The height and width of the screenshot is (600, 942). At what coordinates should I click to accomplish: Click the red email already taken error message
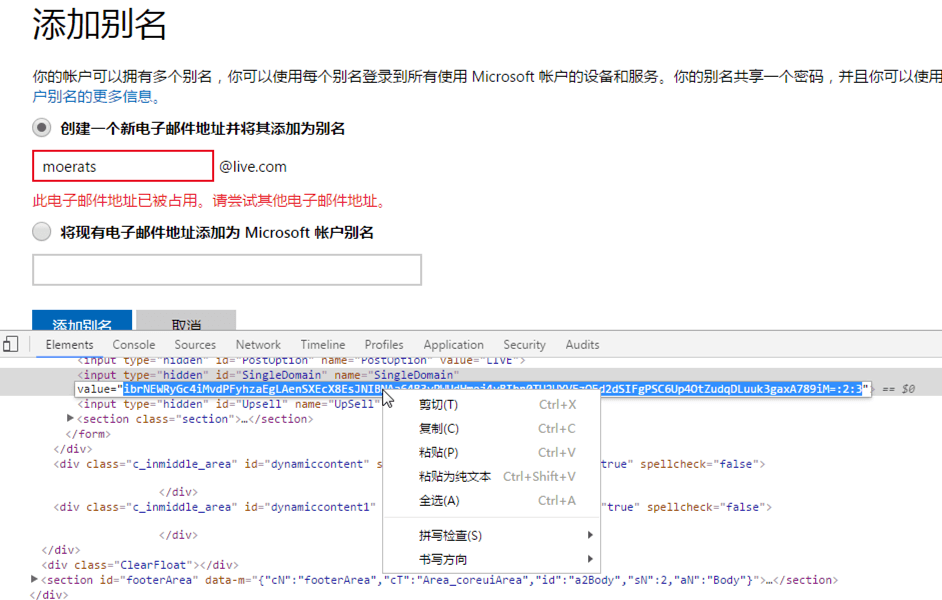[208, 201]
